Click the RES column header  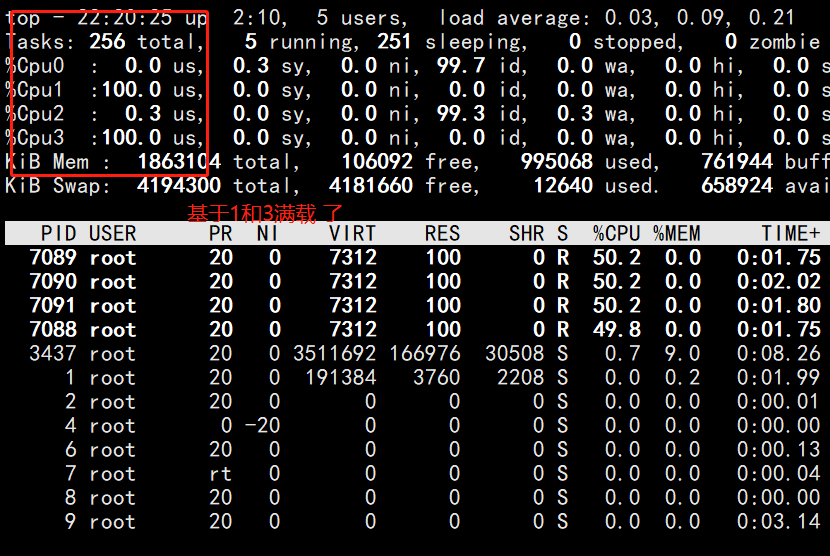point(442,233)
